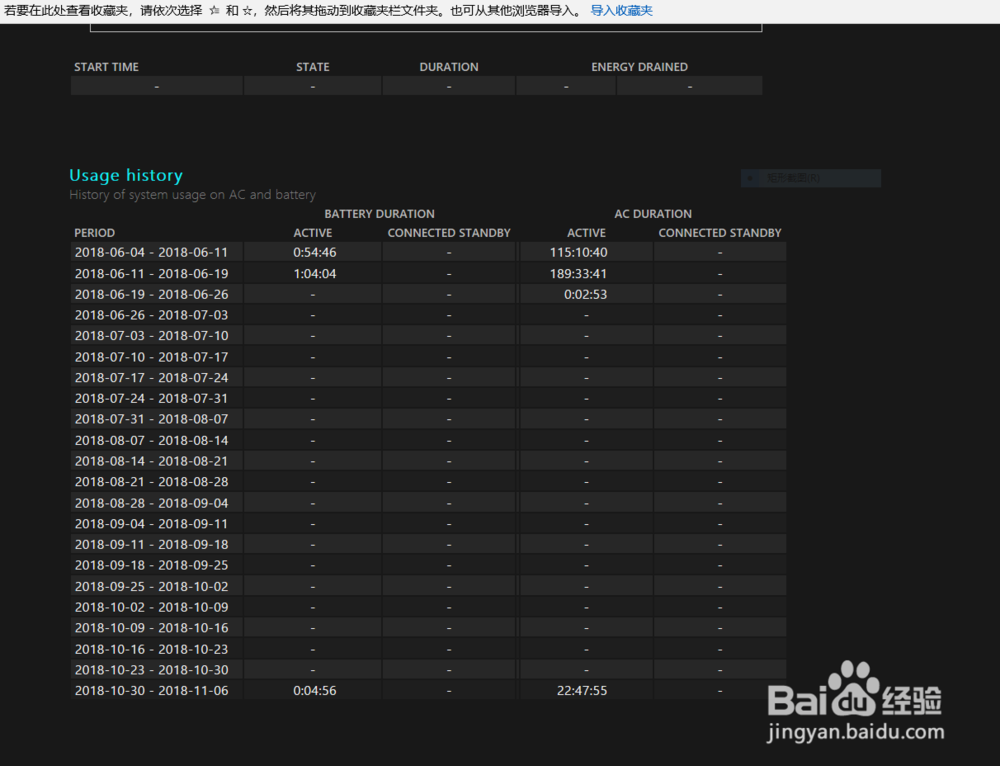
Task: Click the ACTIVE header under BATTERY DURATION
Action: [312, 233]
